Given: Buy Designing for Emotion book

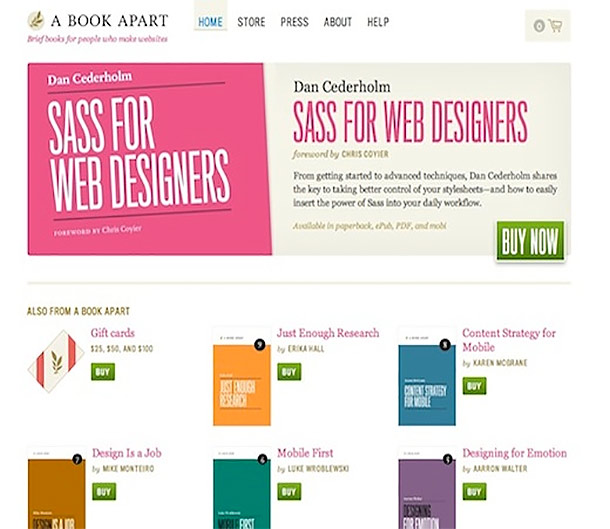Looking at the screenshot, I should [x=474, y=492].
